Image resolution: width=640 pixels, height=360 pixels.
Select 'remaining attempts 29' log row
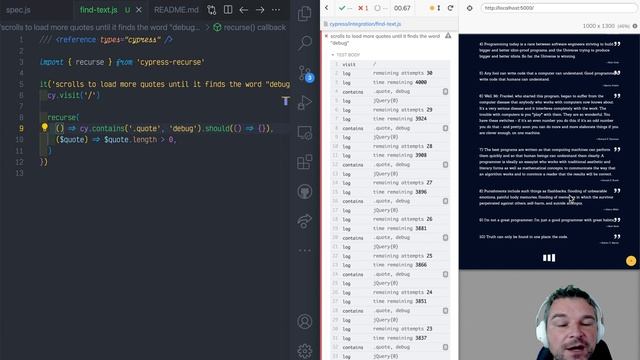[390, 110]
